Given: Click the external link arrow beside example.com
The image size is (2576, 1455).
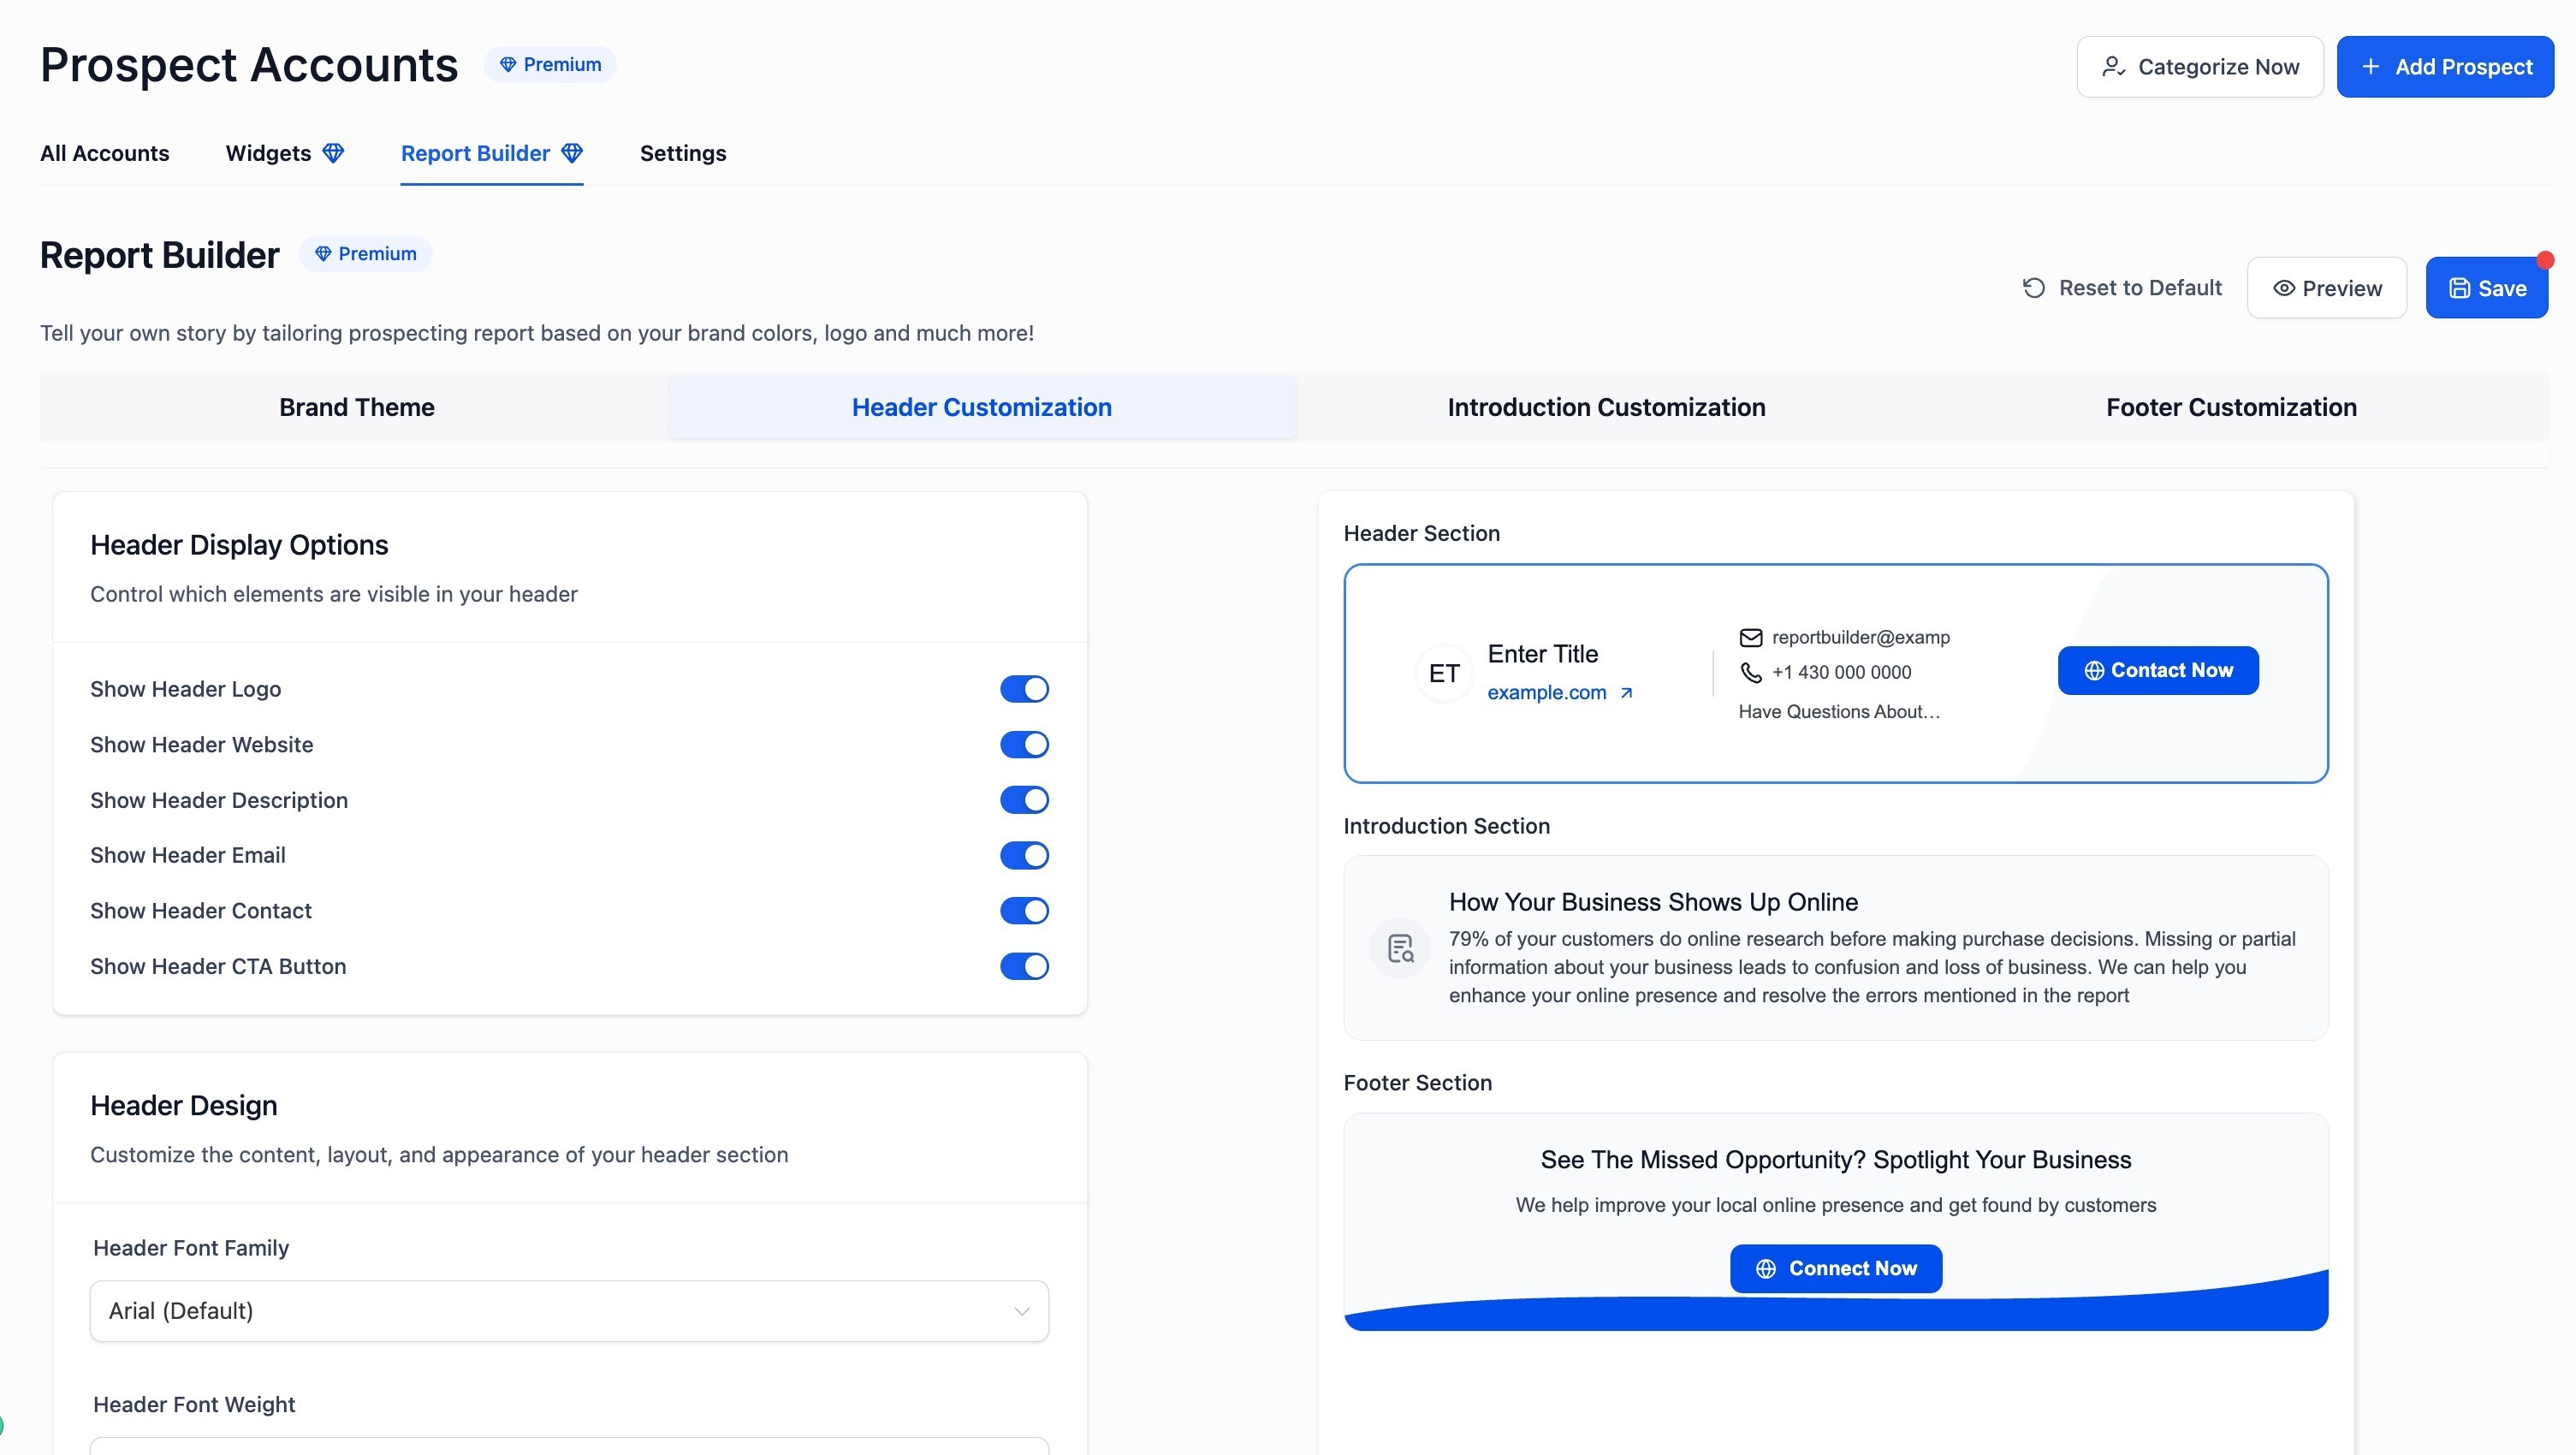Looking at the screenshot, I should tap(1626, 692).
